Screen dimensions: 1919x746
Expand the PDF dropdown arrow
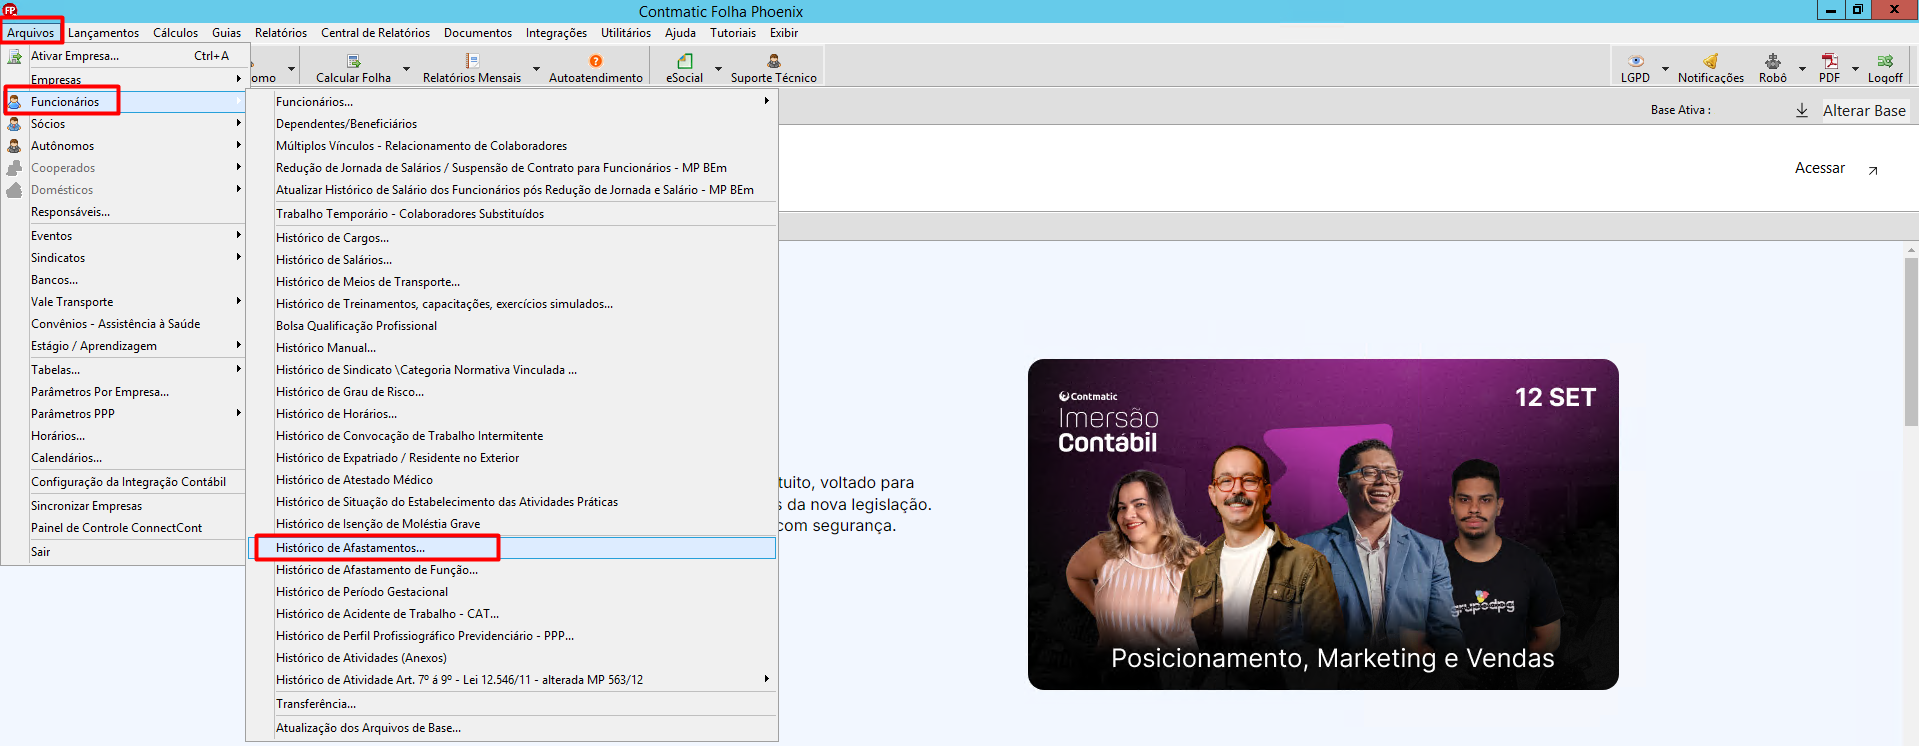[1855, 69]
